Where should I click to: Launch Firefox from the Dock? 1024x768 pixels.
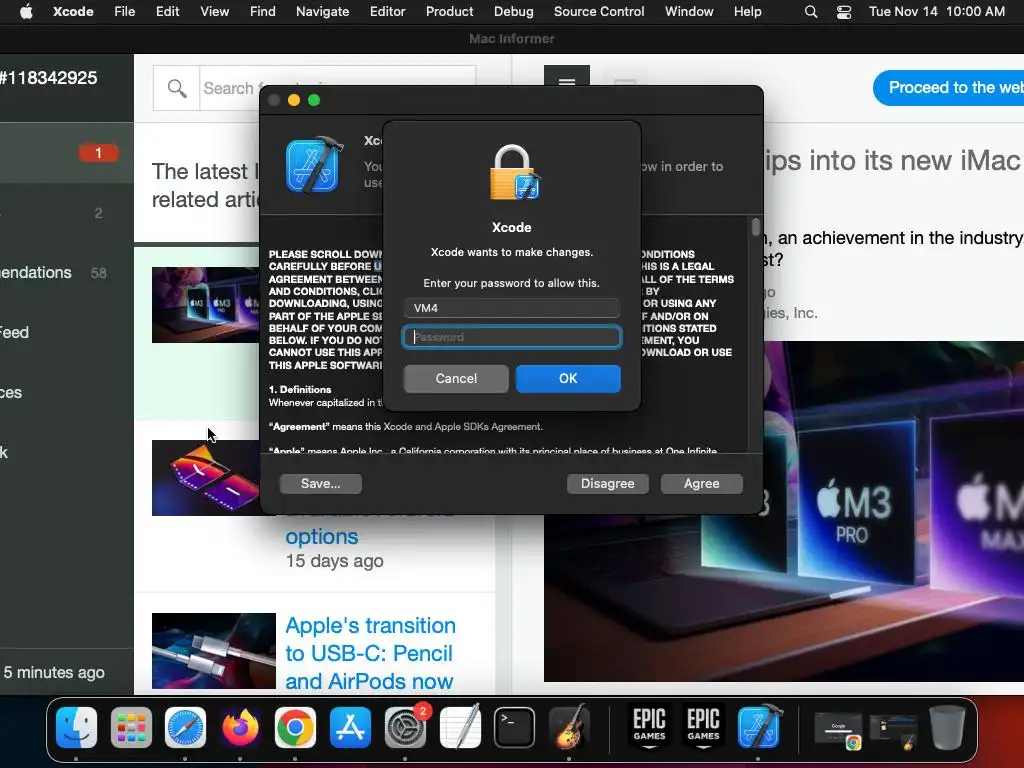240,727
